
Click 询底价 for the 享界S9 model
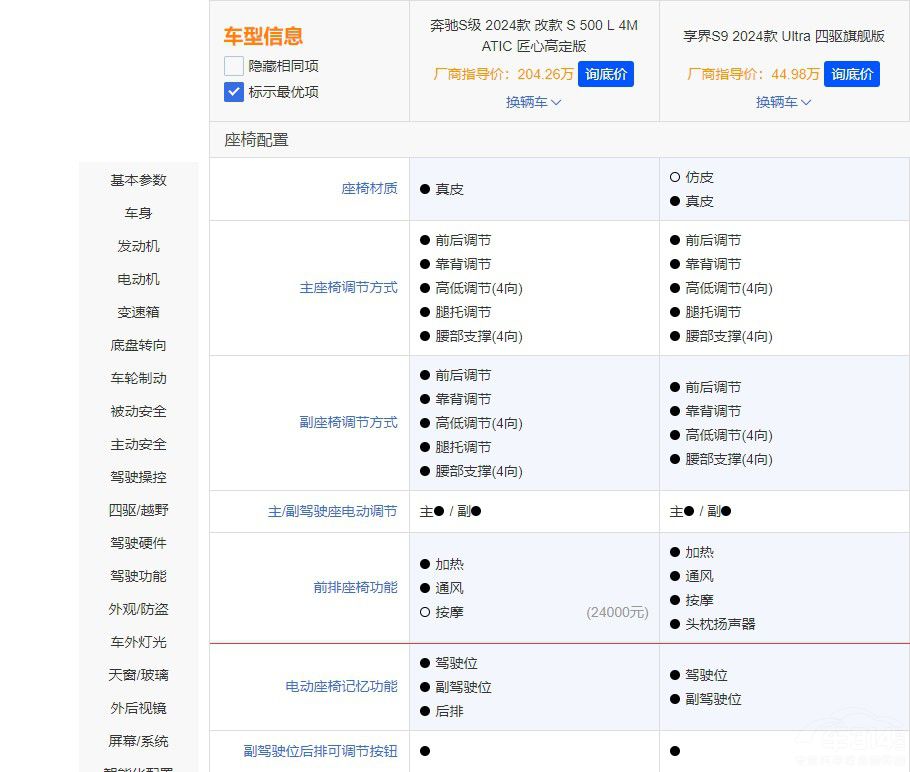tap(852, 74)
